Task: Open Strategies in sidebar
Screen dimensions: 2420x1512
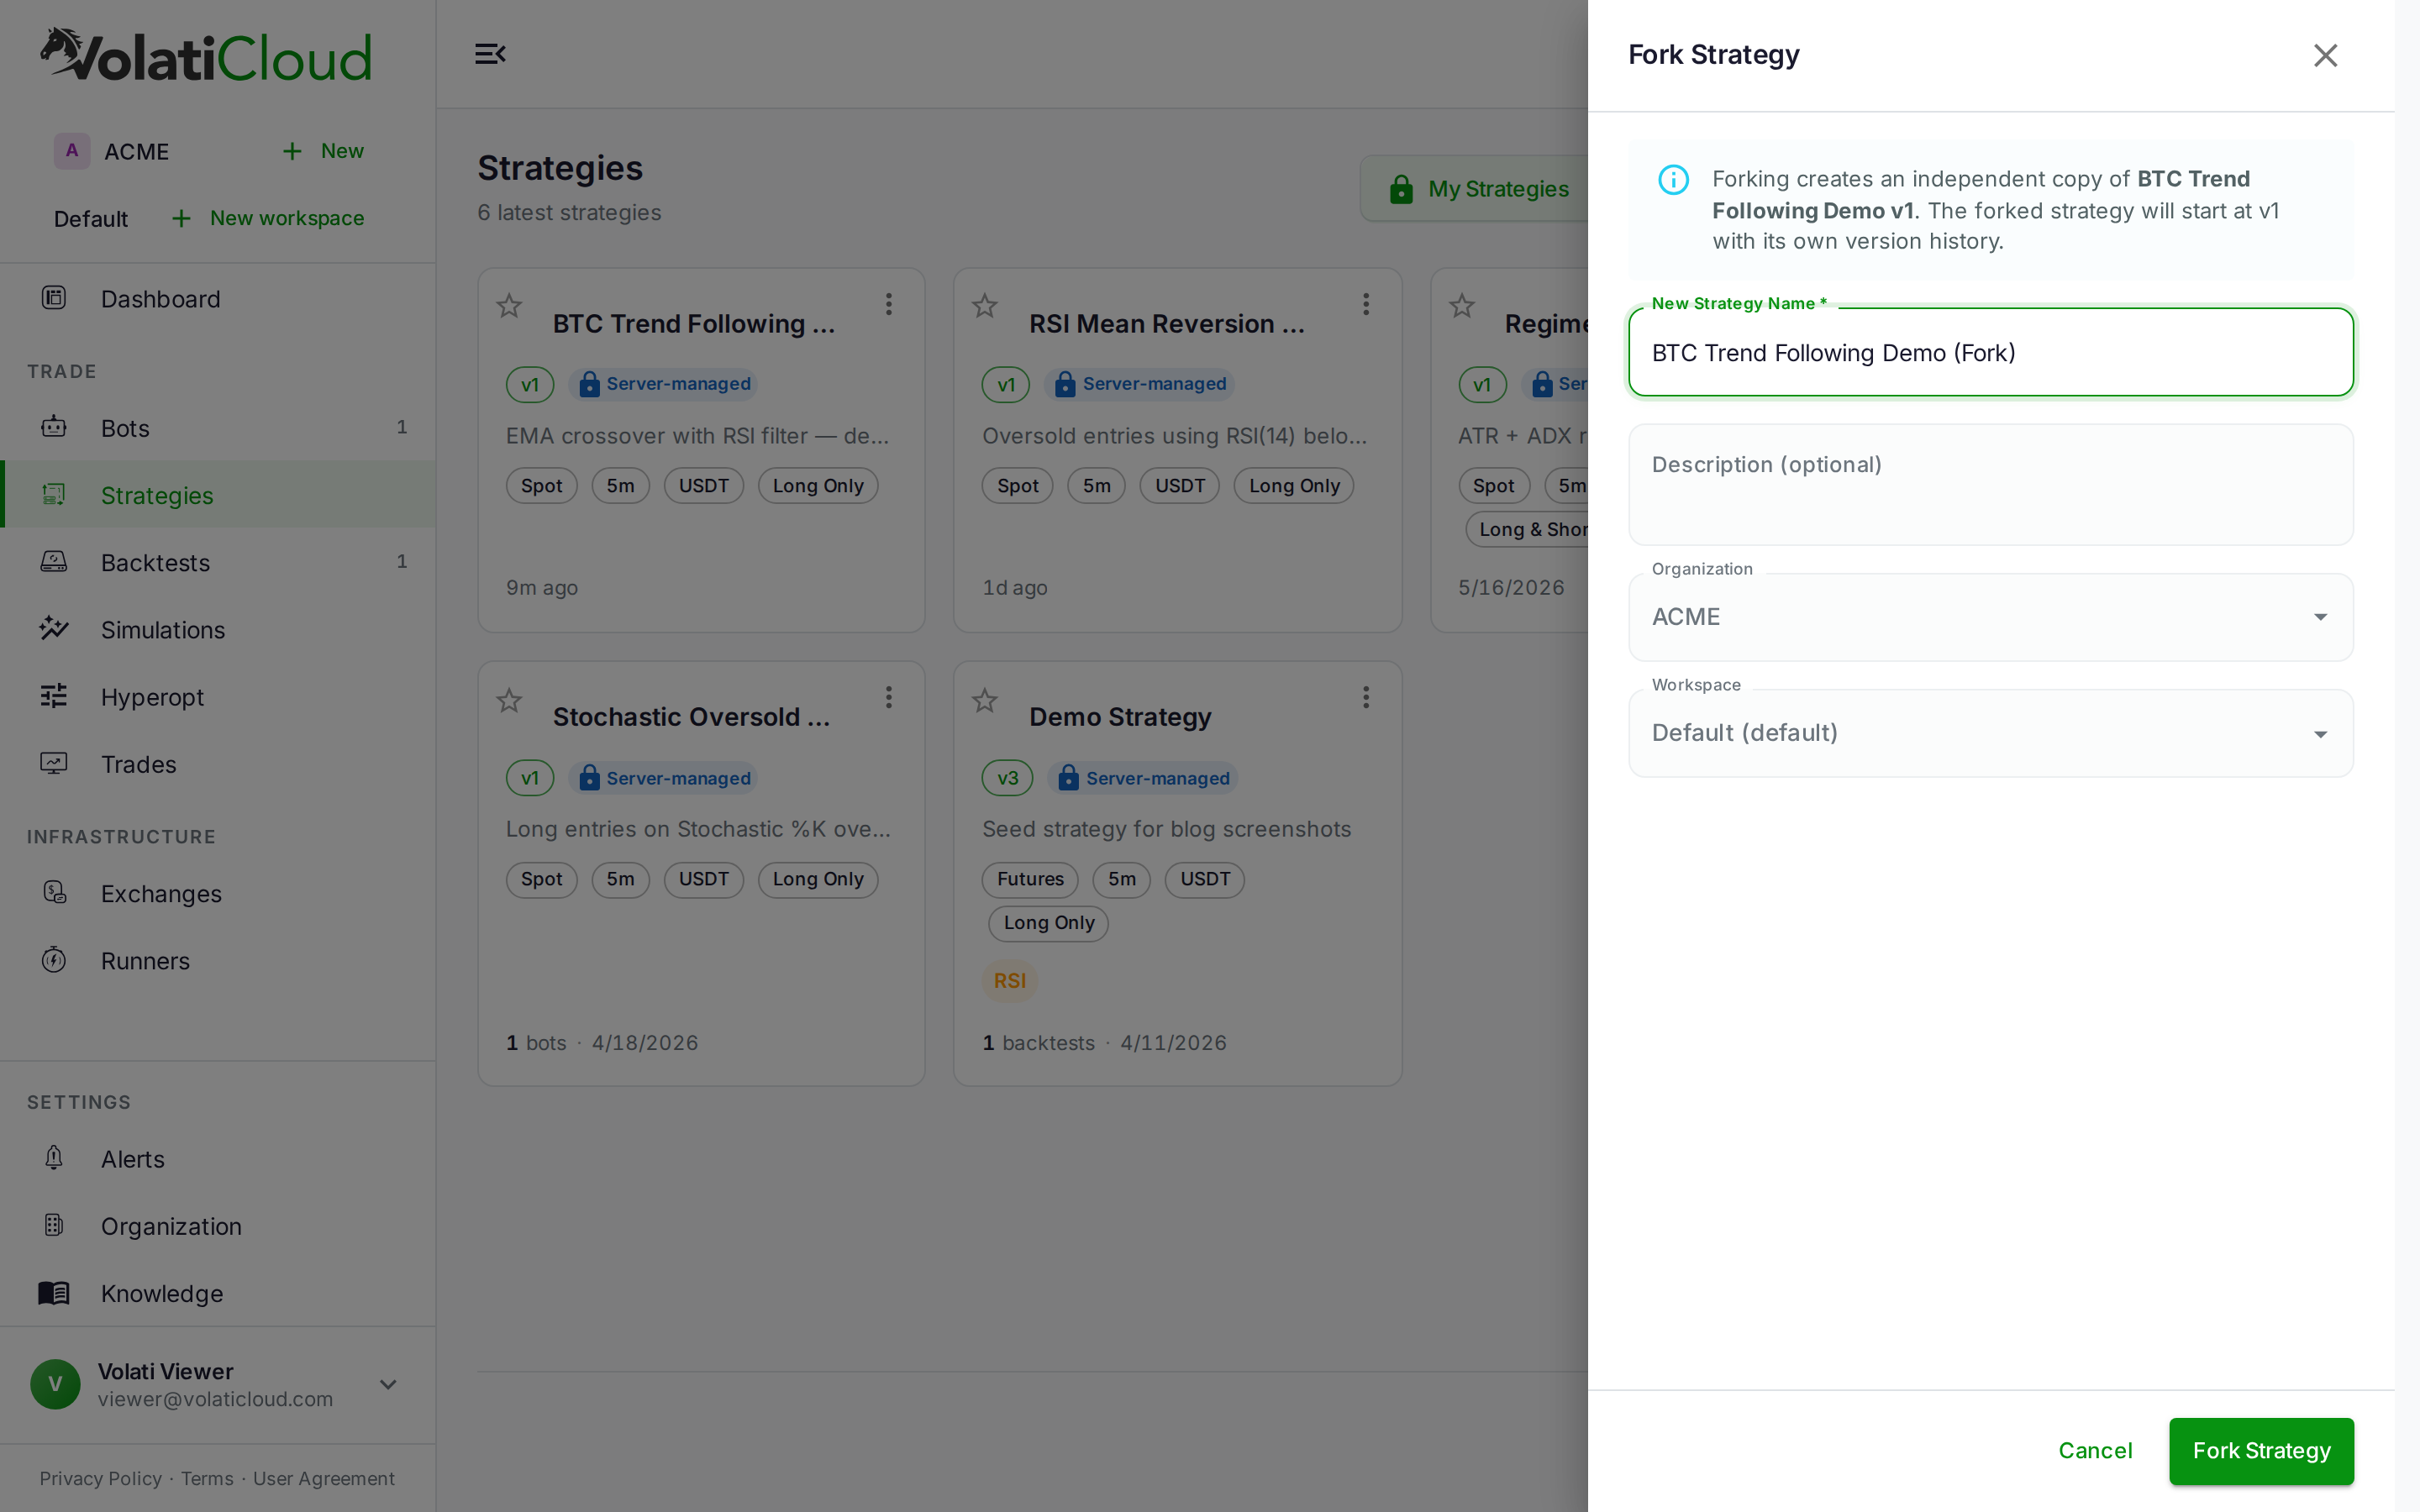Action: click(218, 494)
